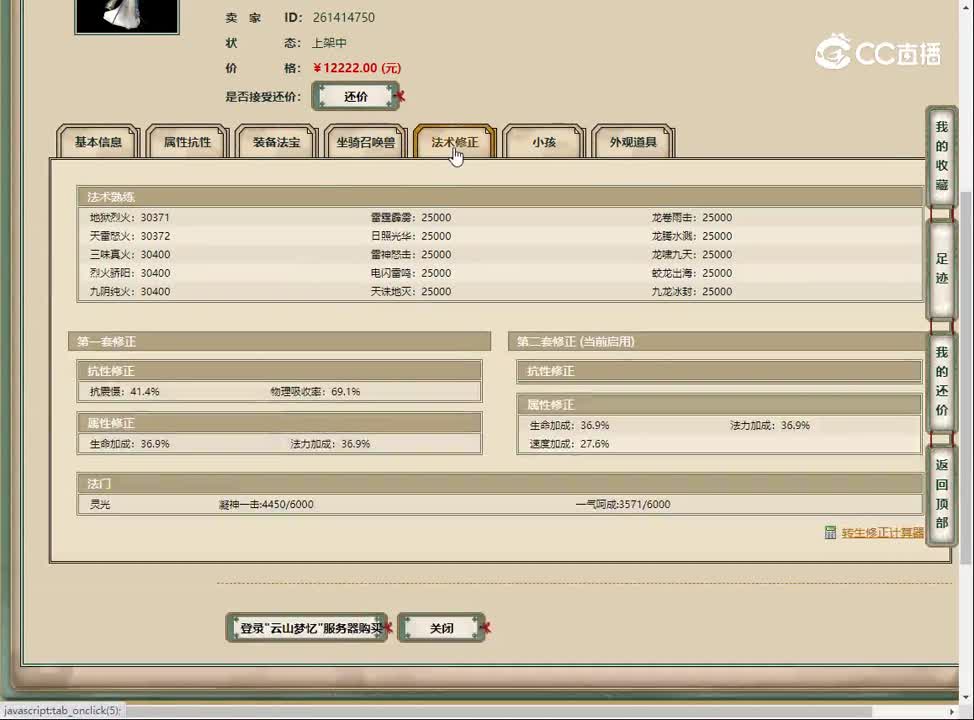Click the 物理吸收率: 69.1% value
Viewport: 974px width, 720px height.
click(315, 391)
